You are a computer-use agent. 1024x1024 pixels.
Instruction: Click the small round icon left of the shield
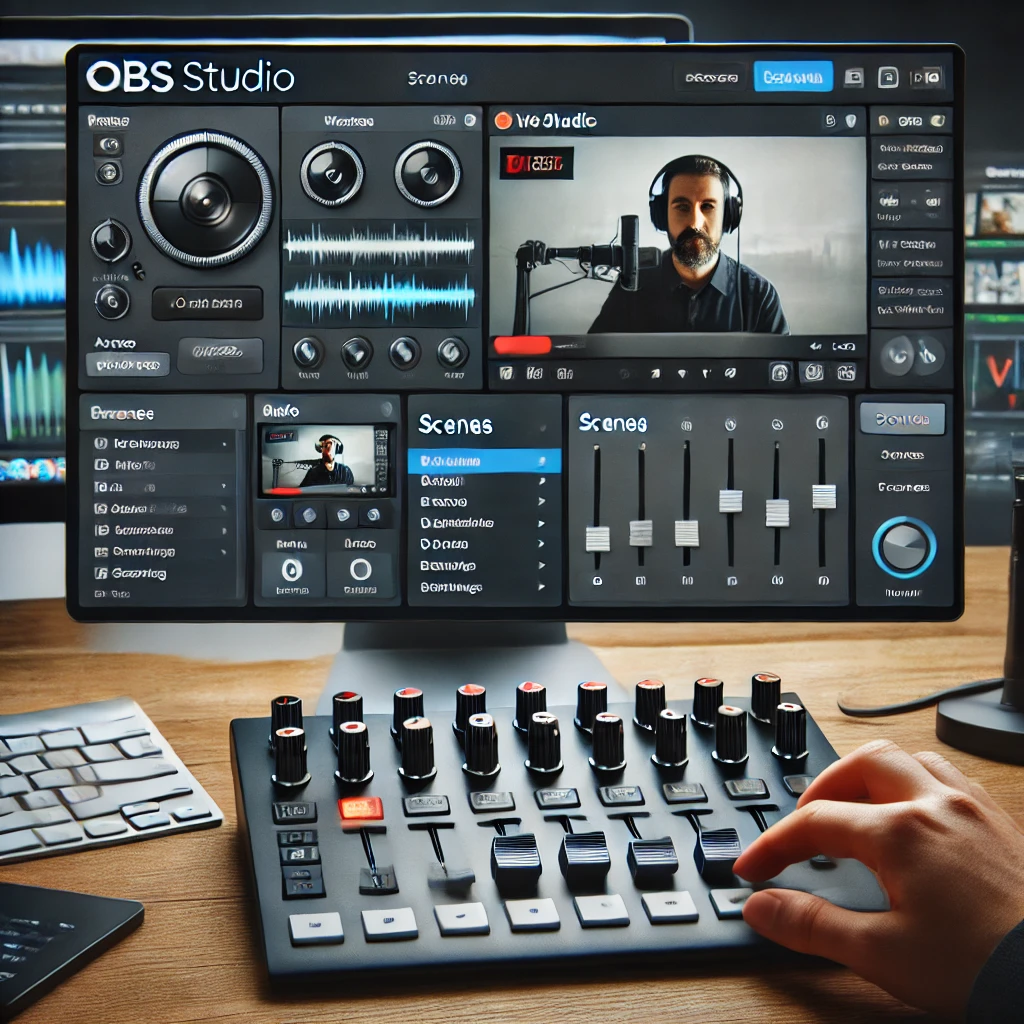[x=830, y=121]
